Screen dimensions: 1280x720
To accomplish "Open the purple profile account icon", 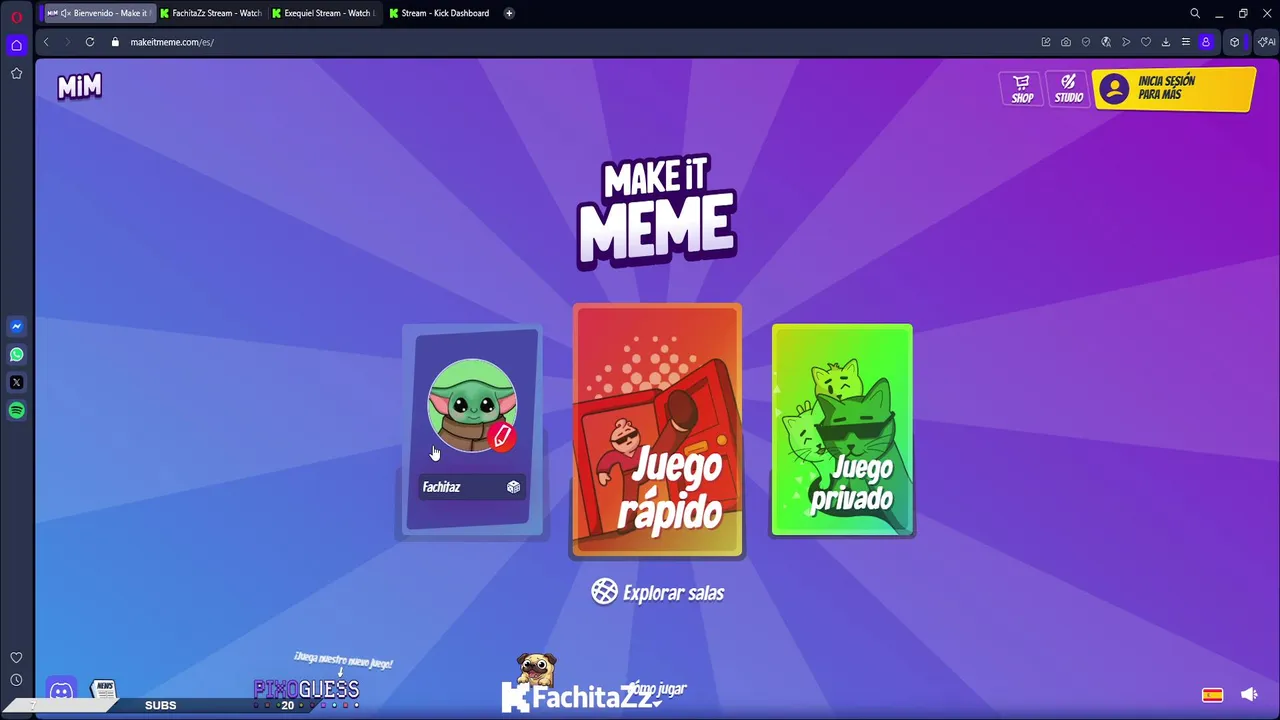I will [1206, 42].
